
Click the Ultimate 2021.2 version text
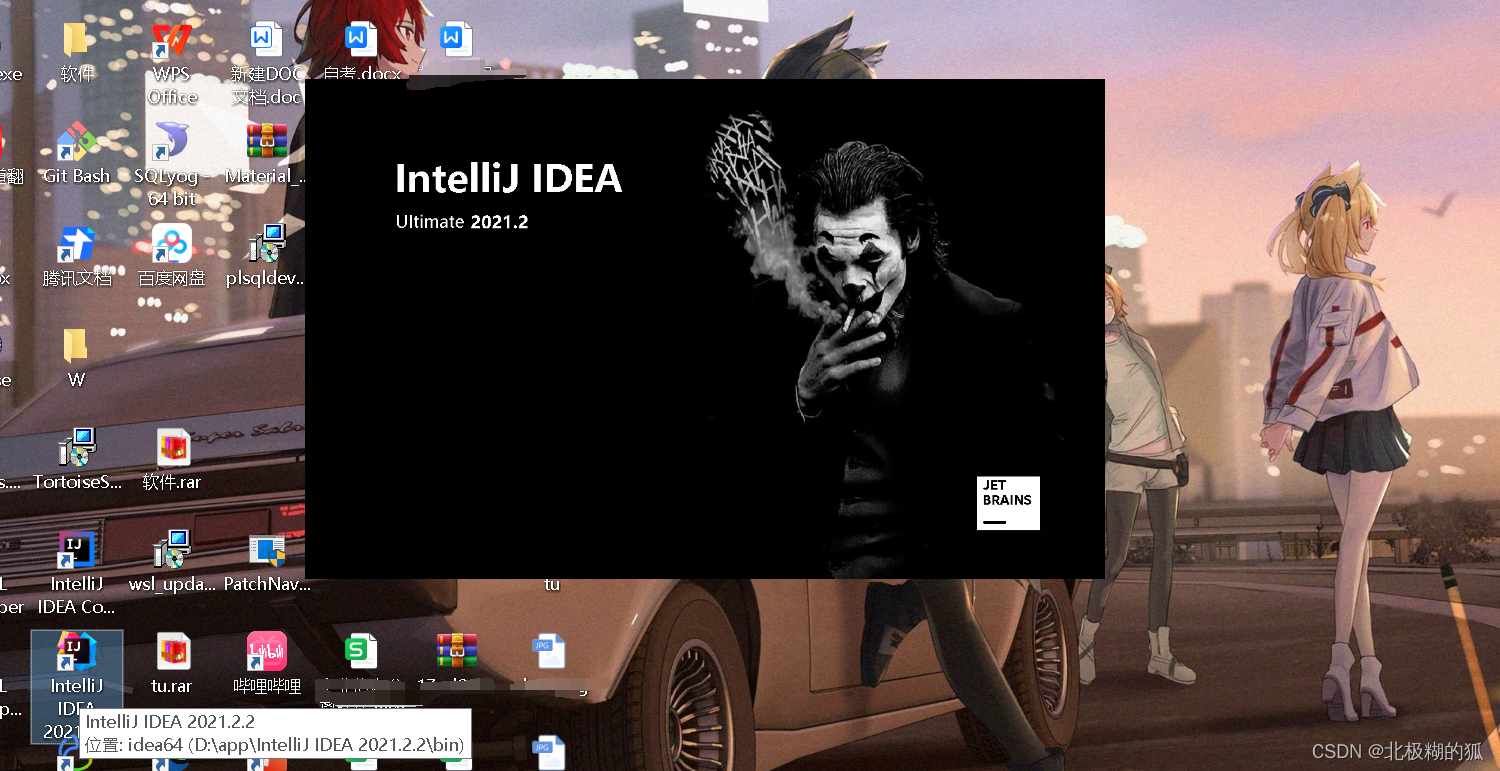coord(462,222)
